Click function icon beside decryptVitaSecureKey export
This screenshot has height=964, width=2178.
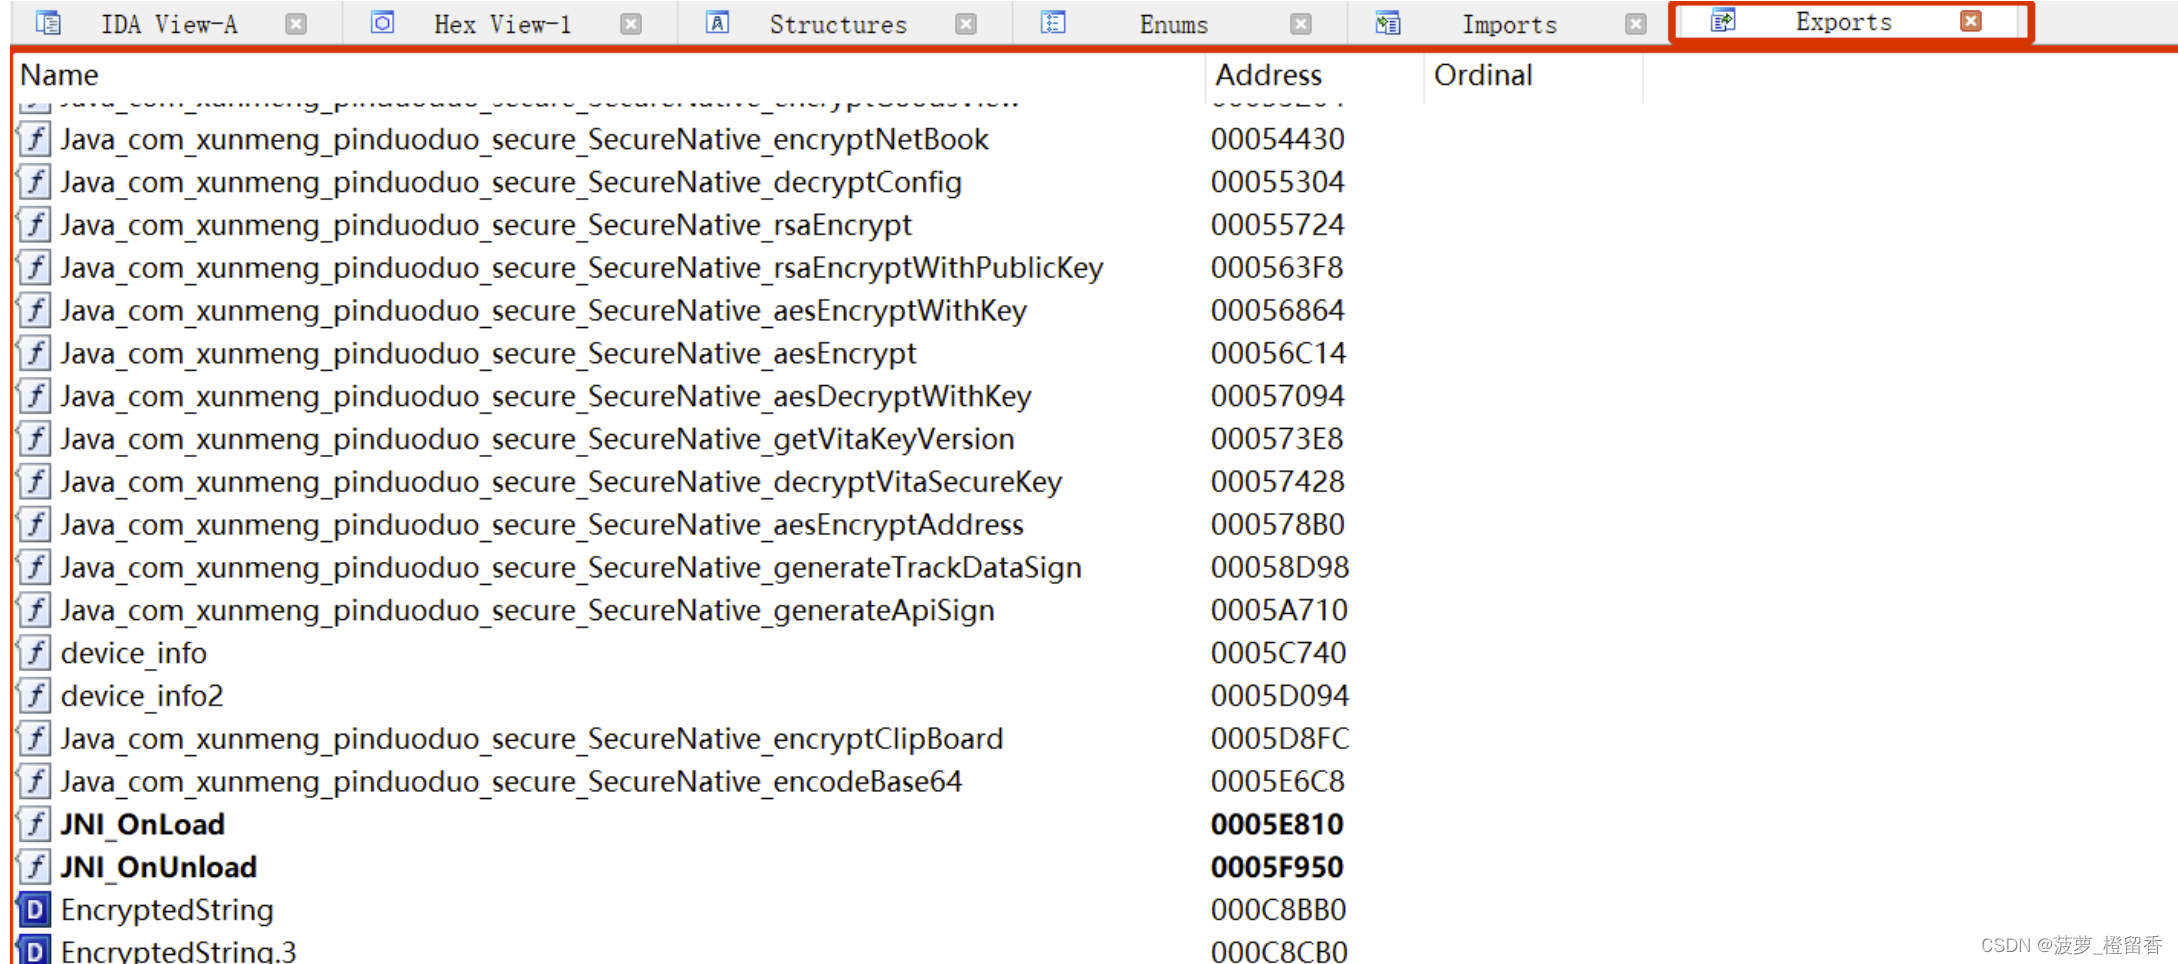pyautogui.click(x=35, y=482)
